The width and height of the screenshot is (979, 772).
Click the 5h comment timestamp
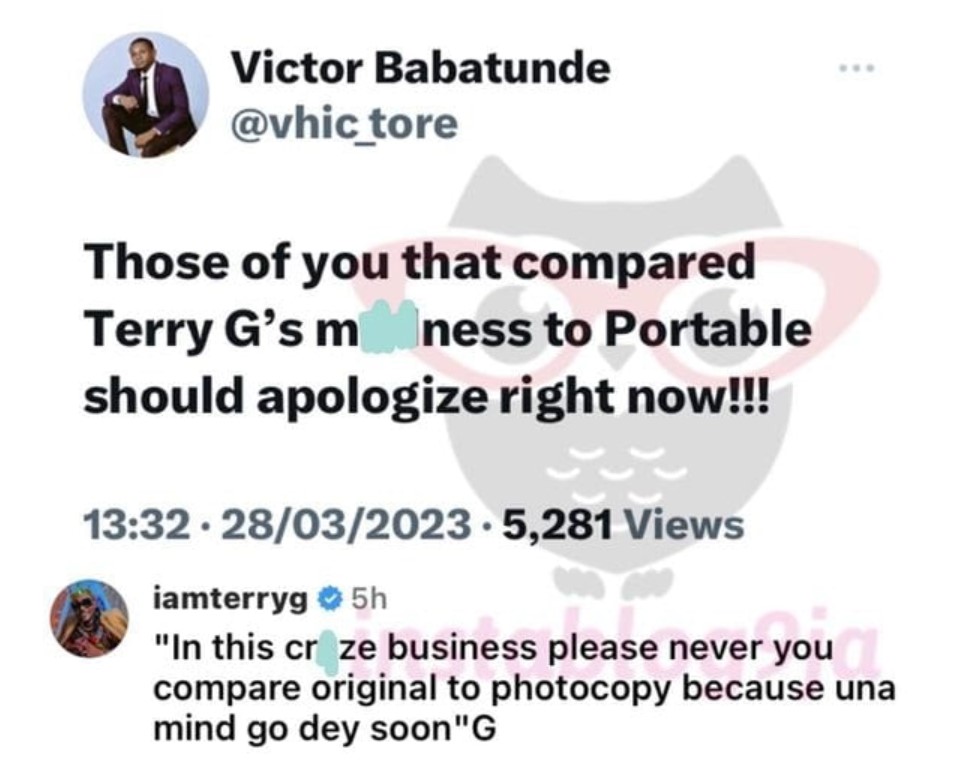(369, 599)
